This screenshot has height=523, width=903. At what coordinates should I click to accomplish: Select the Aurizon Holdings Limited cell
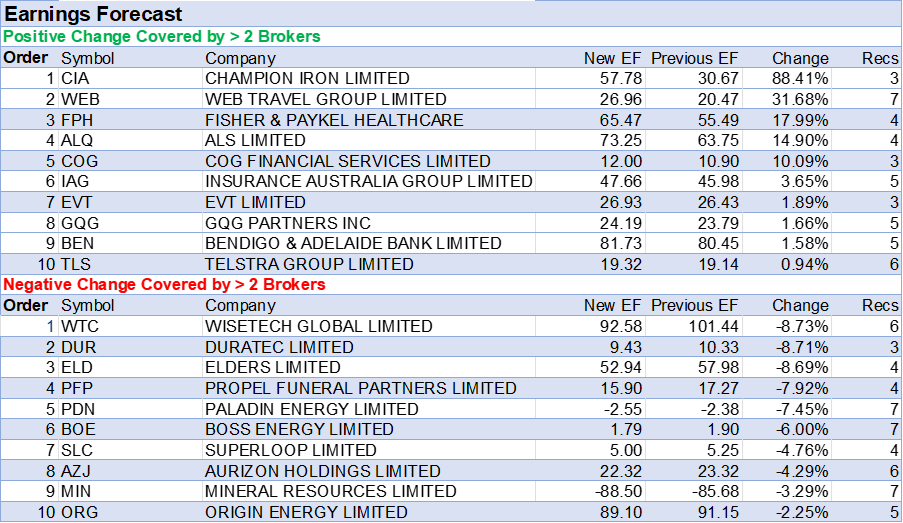[322, 471]
